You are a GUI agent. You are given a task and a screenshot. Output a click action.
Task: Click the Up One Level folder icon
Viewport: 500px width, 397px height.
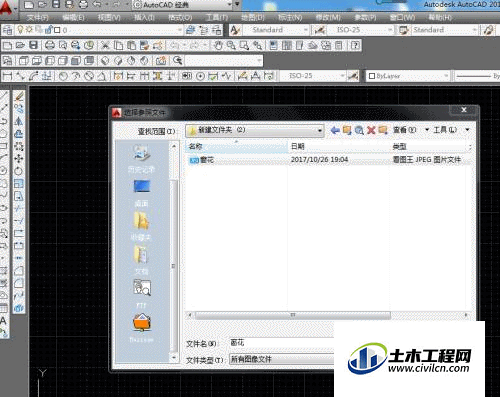click(x=347, y=130)
